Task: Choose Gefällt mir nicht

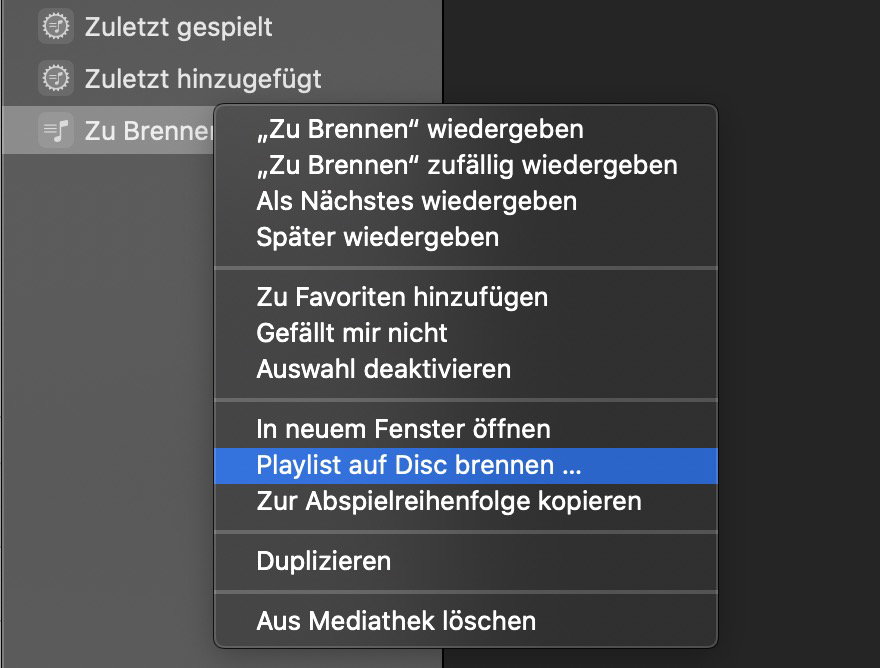Action: pos(352,332)
